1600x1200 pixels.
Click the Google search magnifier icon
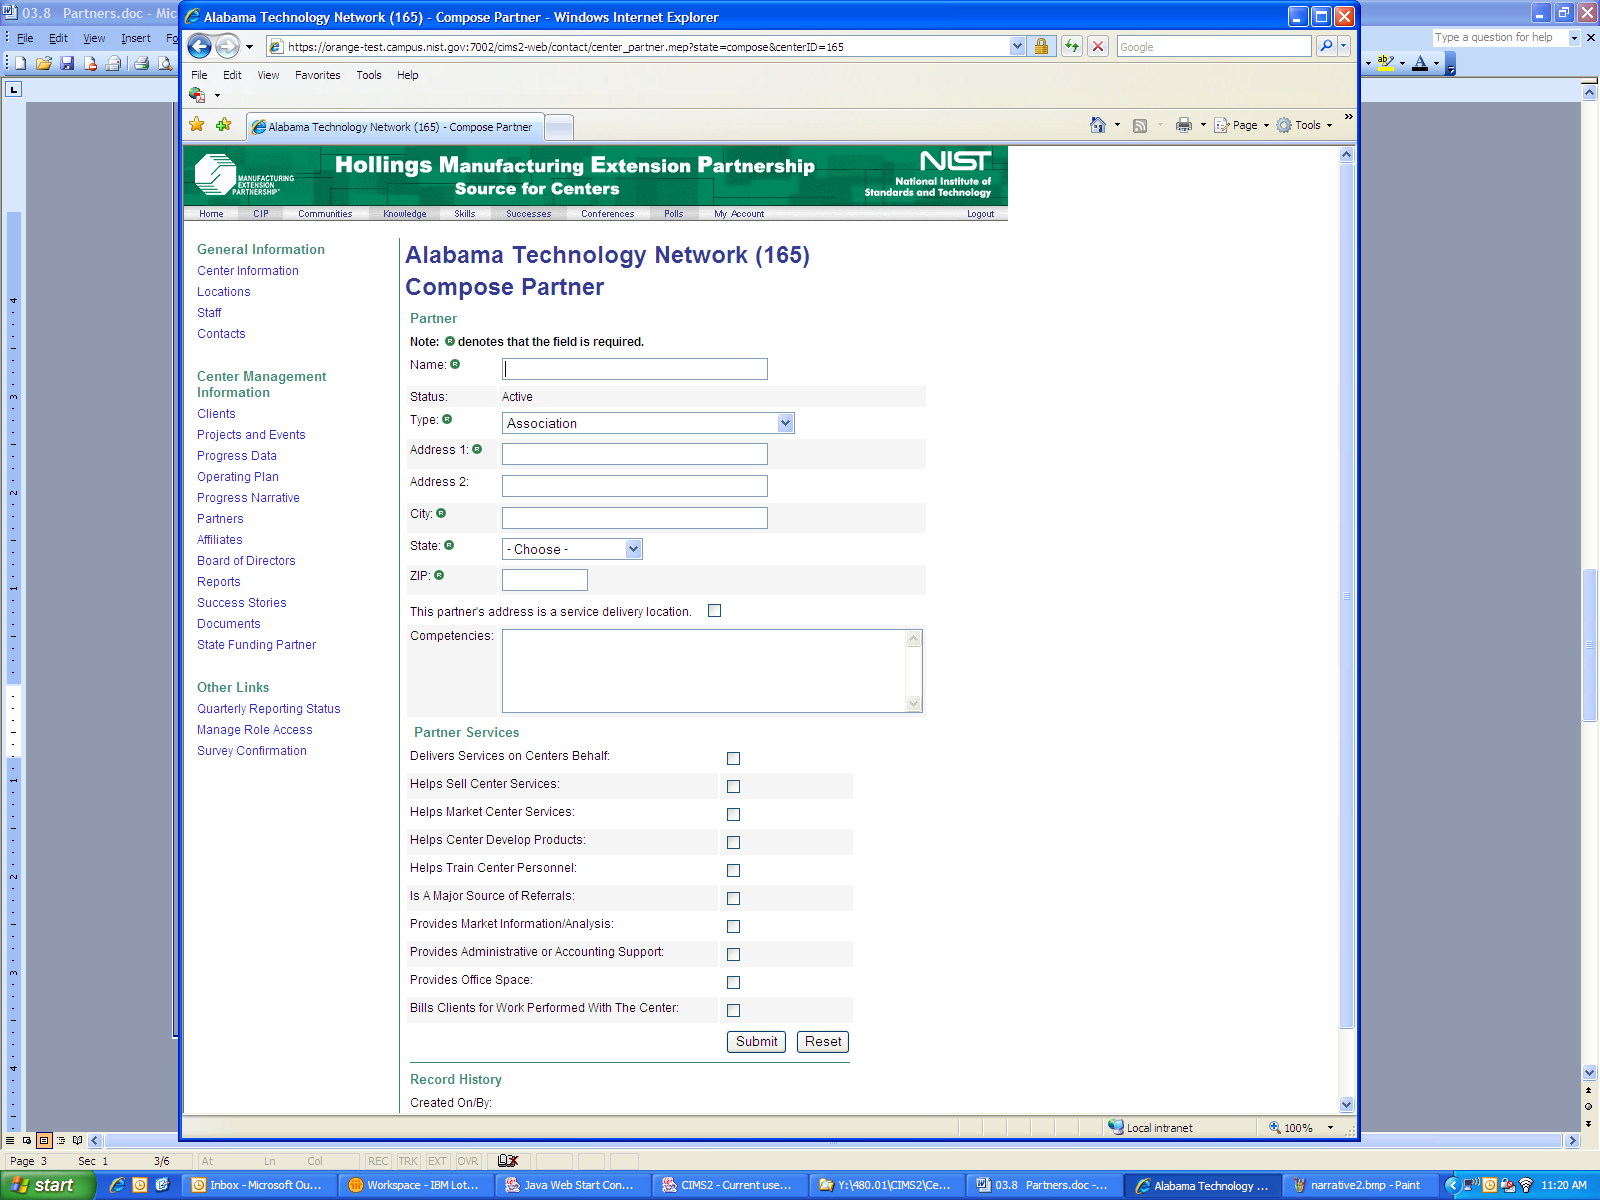click(x=1326, y=46)
